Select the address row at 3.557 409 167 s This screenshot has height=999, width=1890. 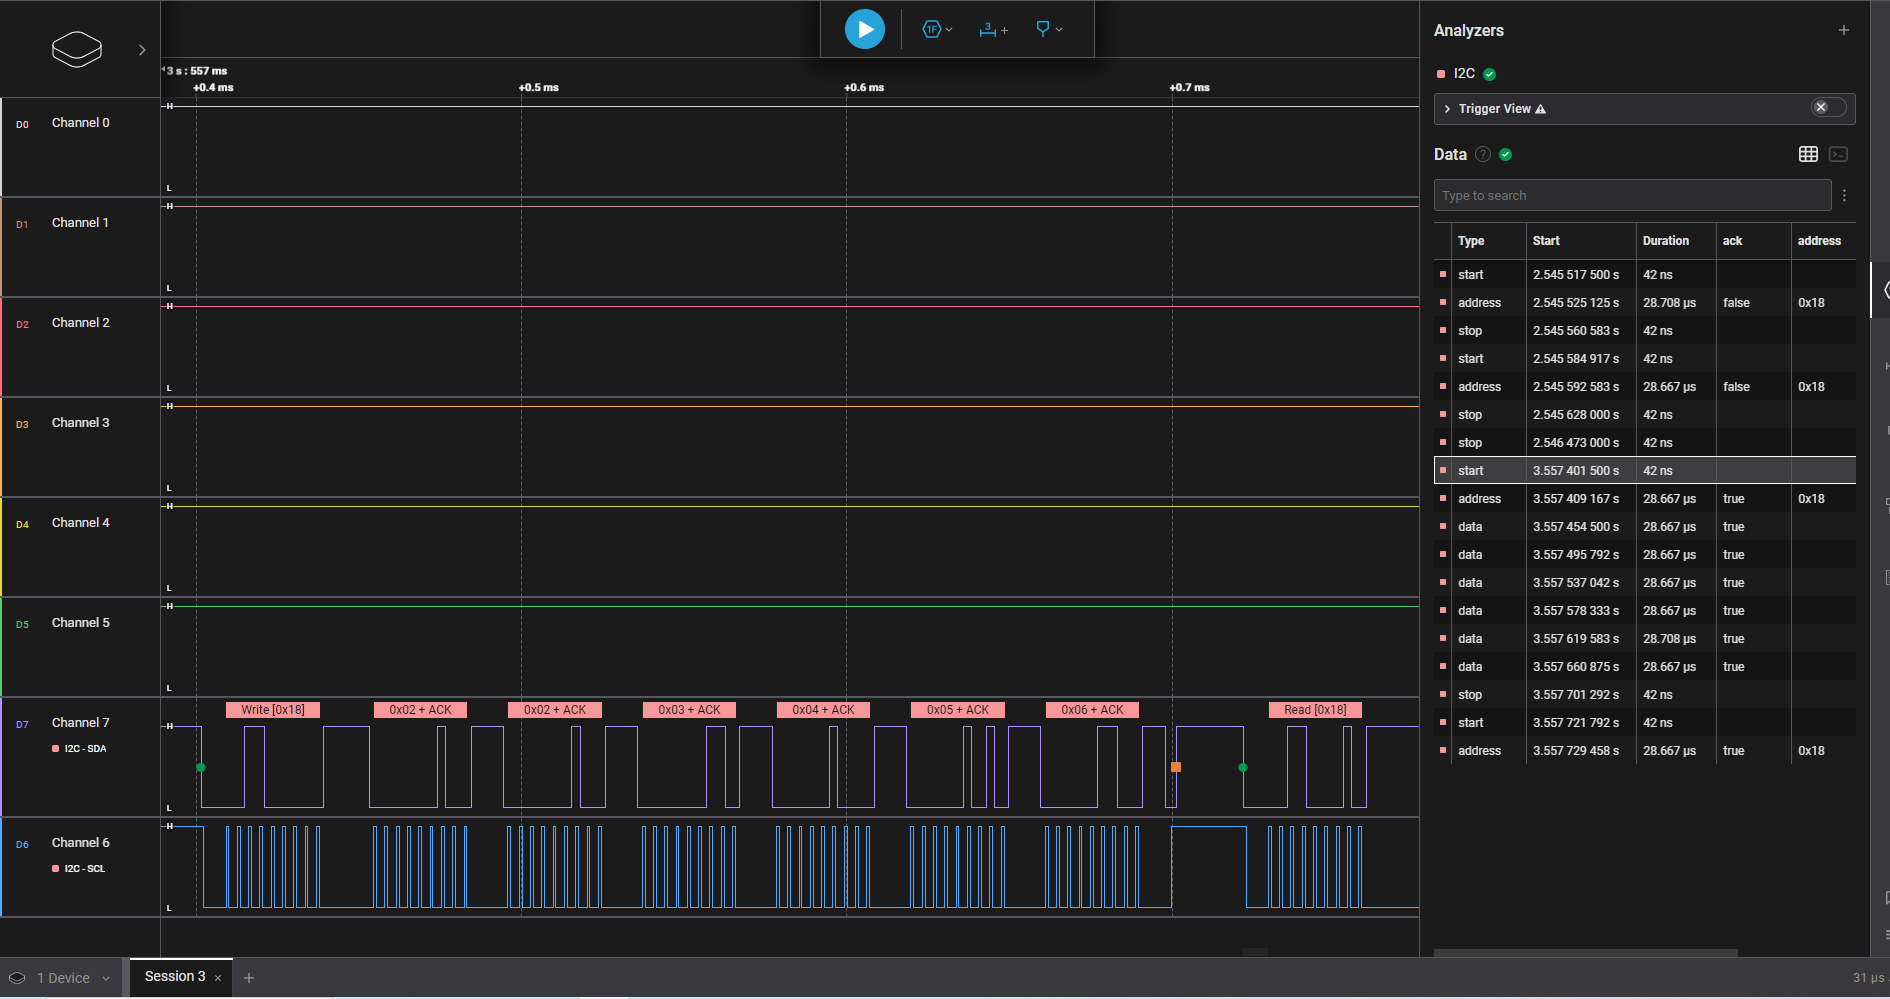1644,498
